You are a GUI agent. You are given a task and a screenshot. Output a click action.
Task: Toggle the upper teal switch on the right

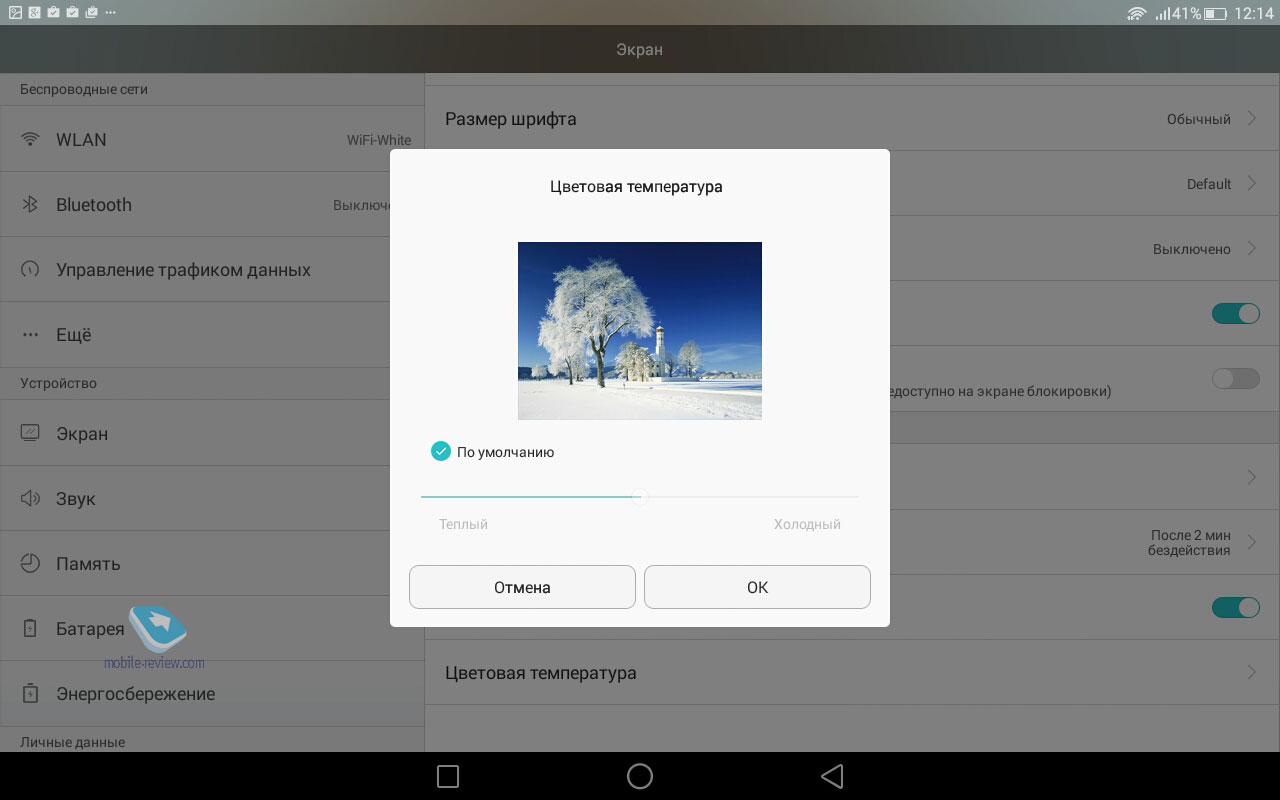(1236, 313)
